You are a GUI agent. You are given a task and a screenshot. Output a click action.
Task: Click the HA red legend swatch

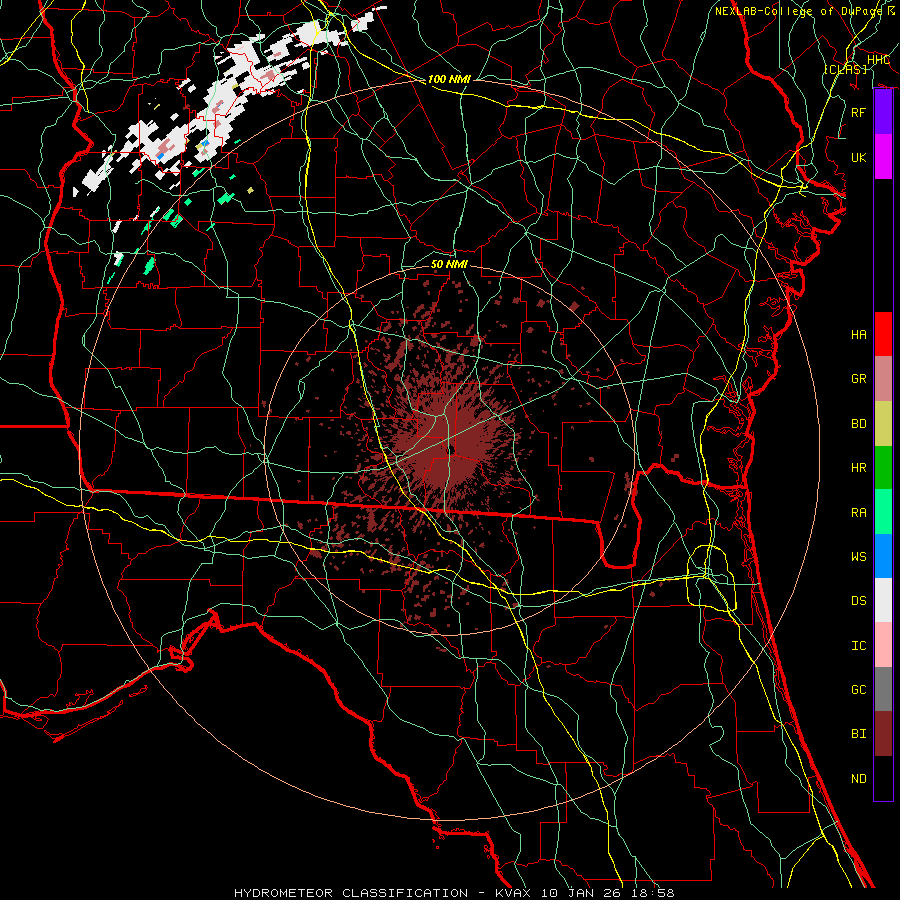click(883, 334)
